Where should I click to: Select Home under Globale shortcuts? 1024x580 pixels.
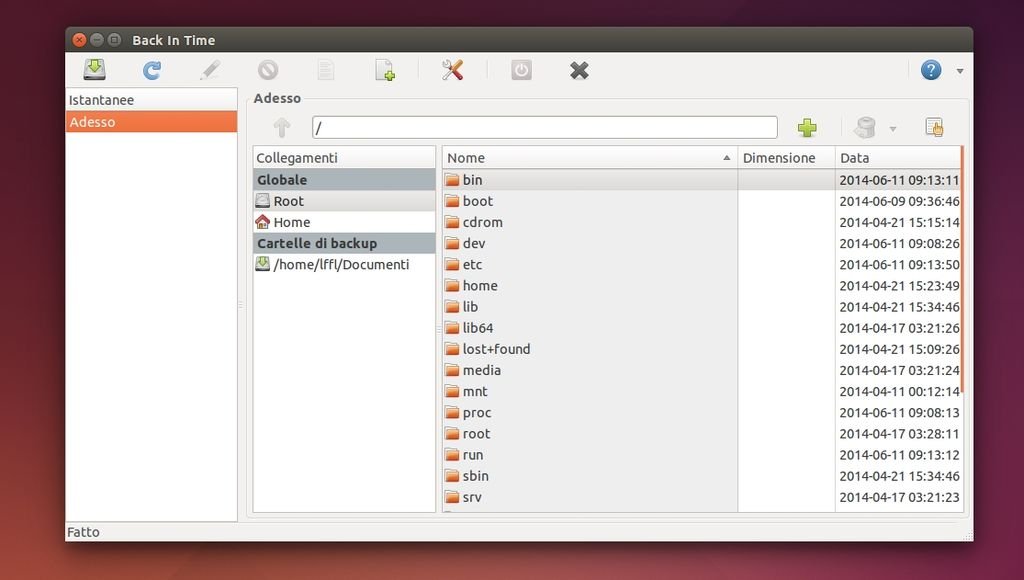291,222
